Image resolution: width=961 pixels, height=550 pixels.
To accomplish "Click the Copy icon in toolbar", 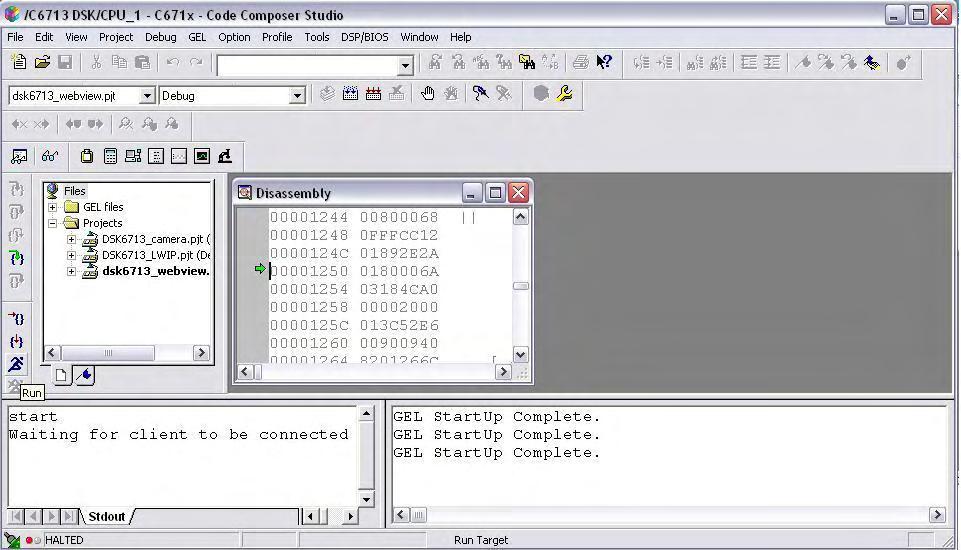I will pos(120,62).
